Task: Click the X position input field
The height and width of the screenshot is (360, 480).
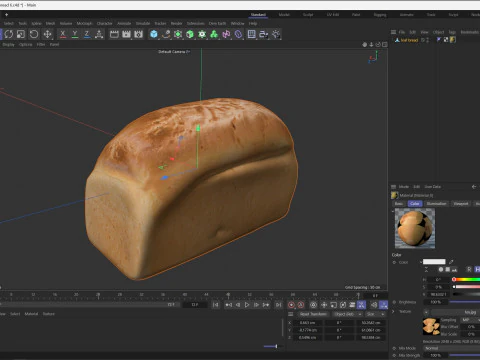Action: (307, 323)
